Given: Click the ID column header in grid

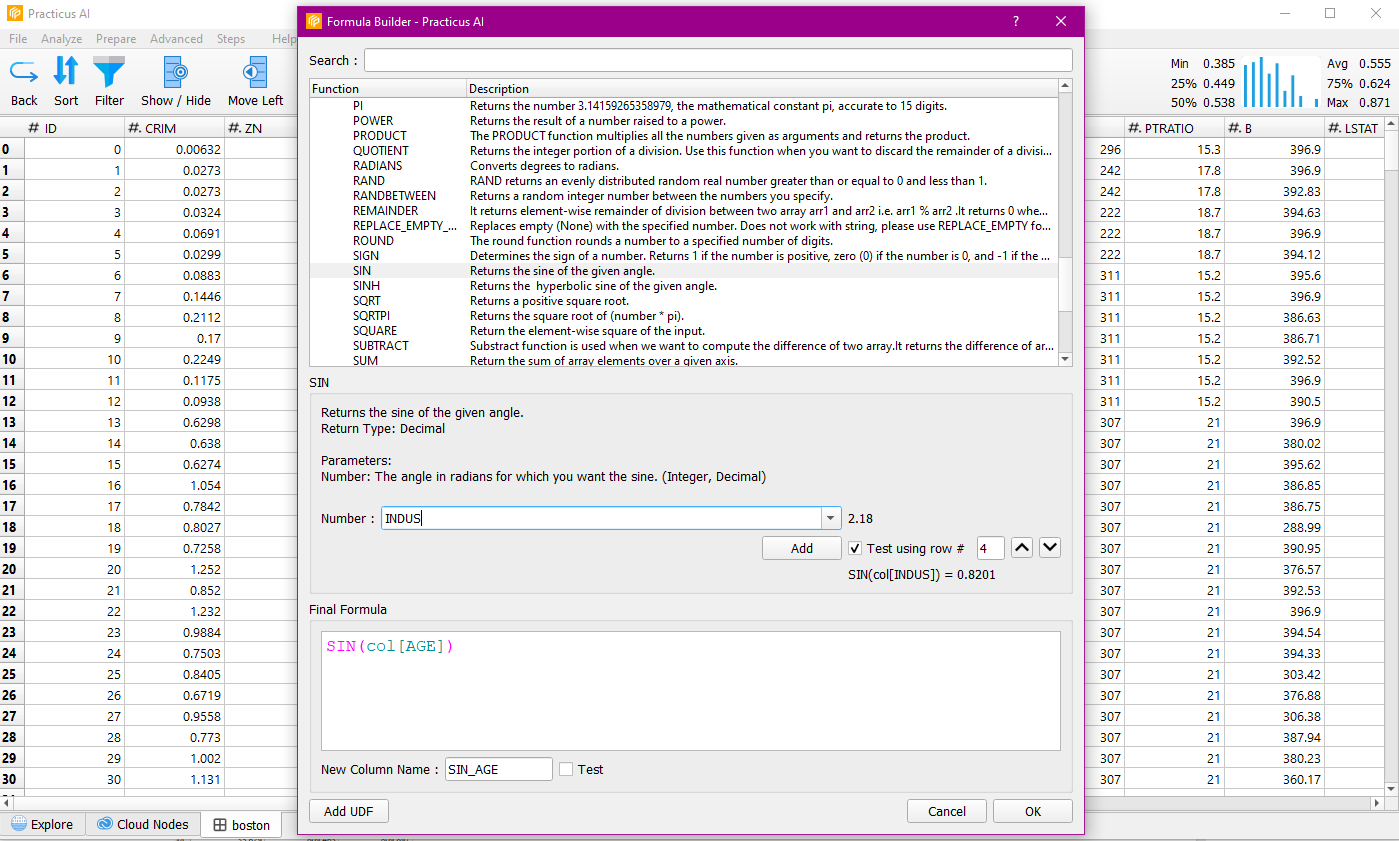Looking at the screenshot, I should tap(74, 128).
